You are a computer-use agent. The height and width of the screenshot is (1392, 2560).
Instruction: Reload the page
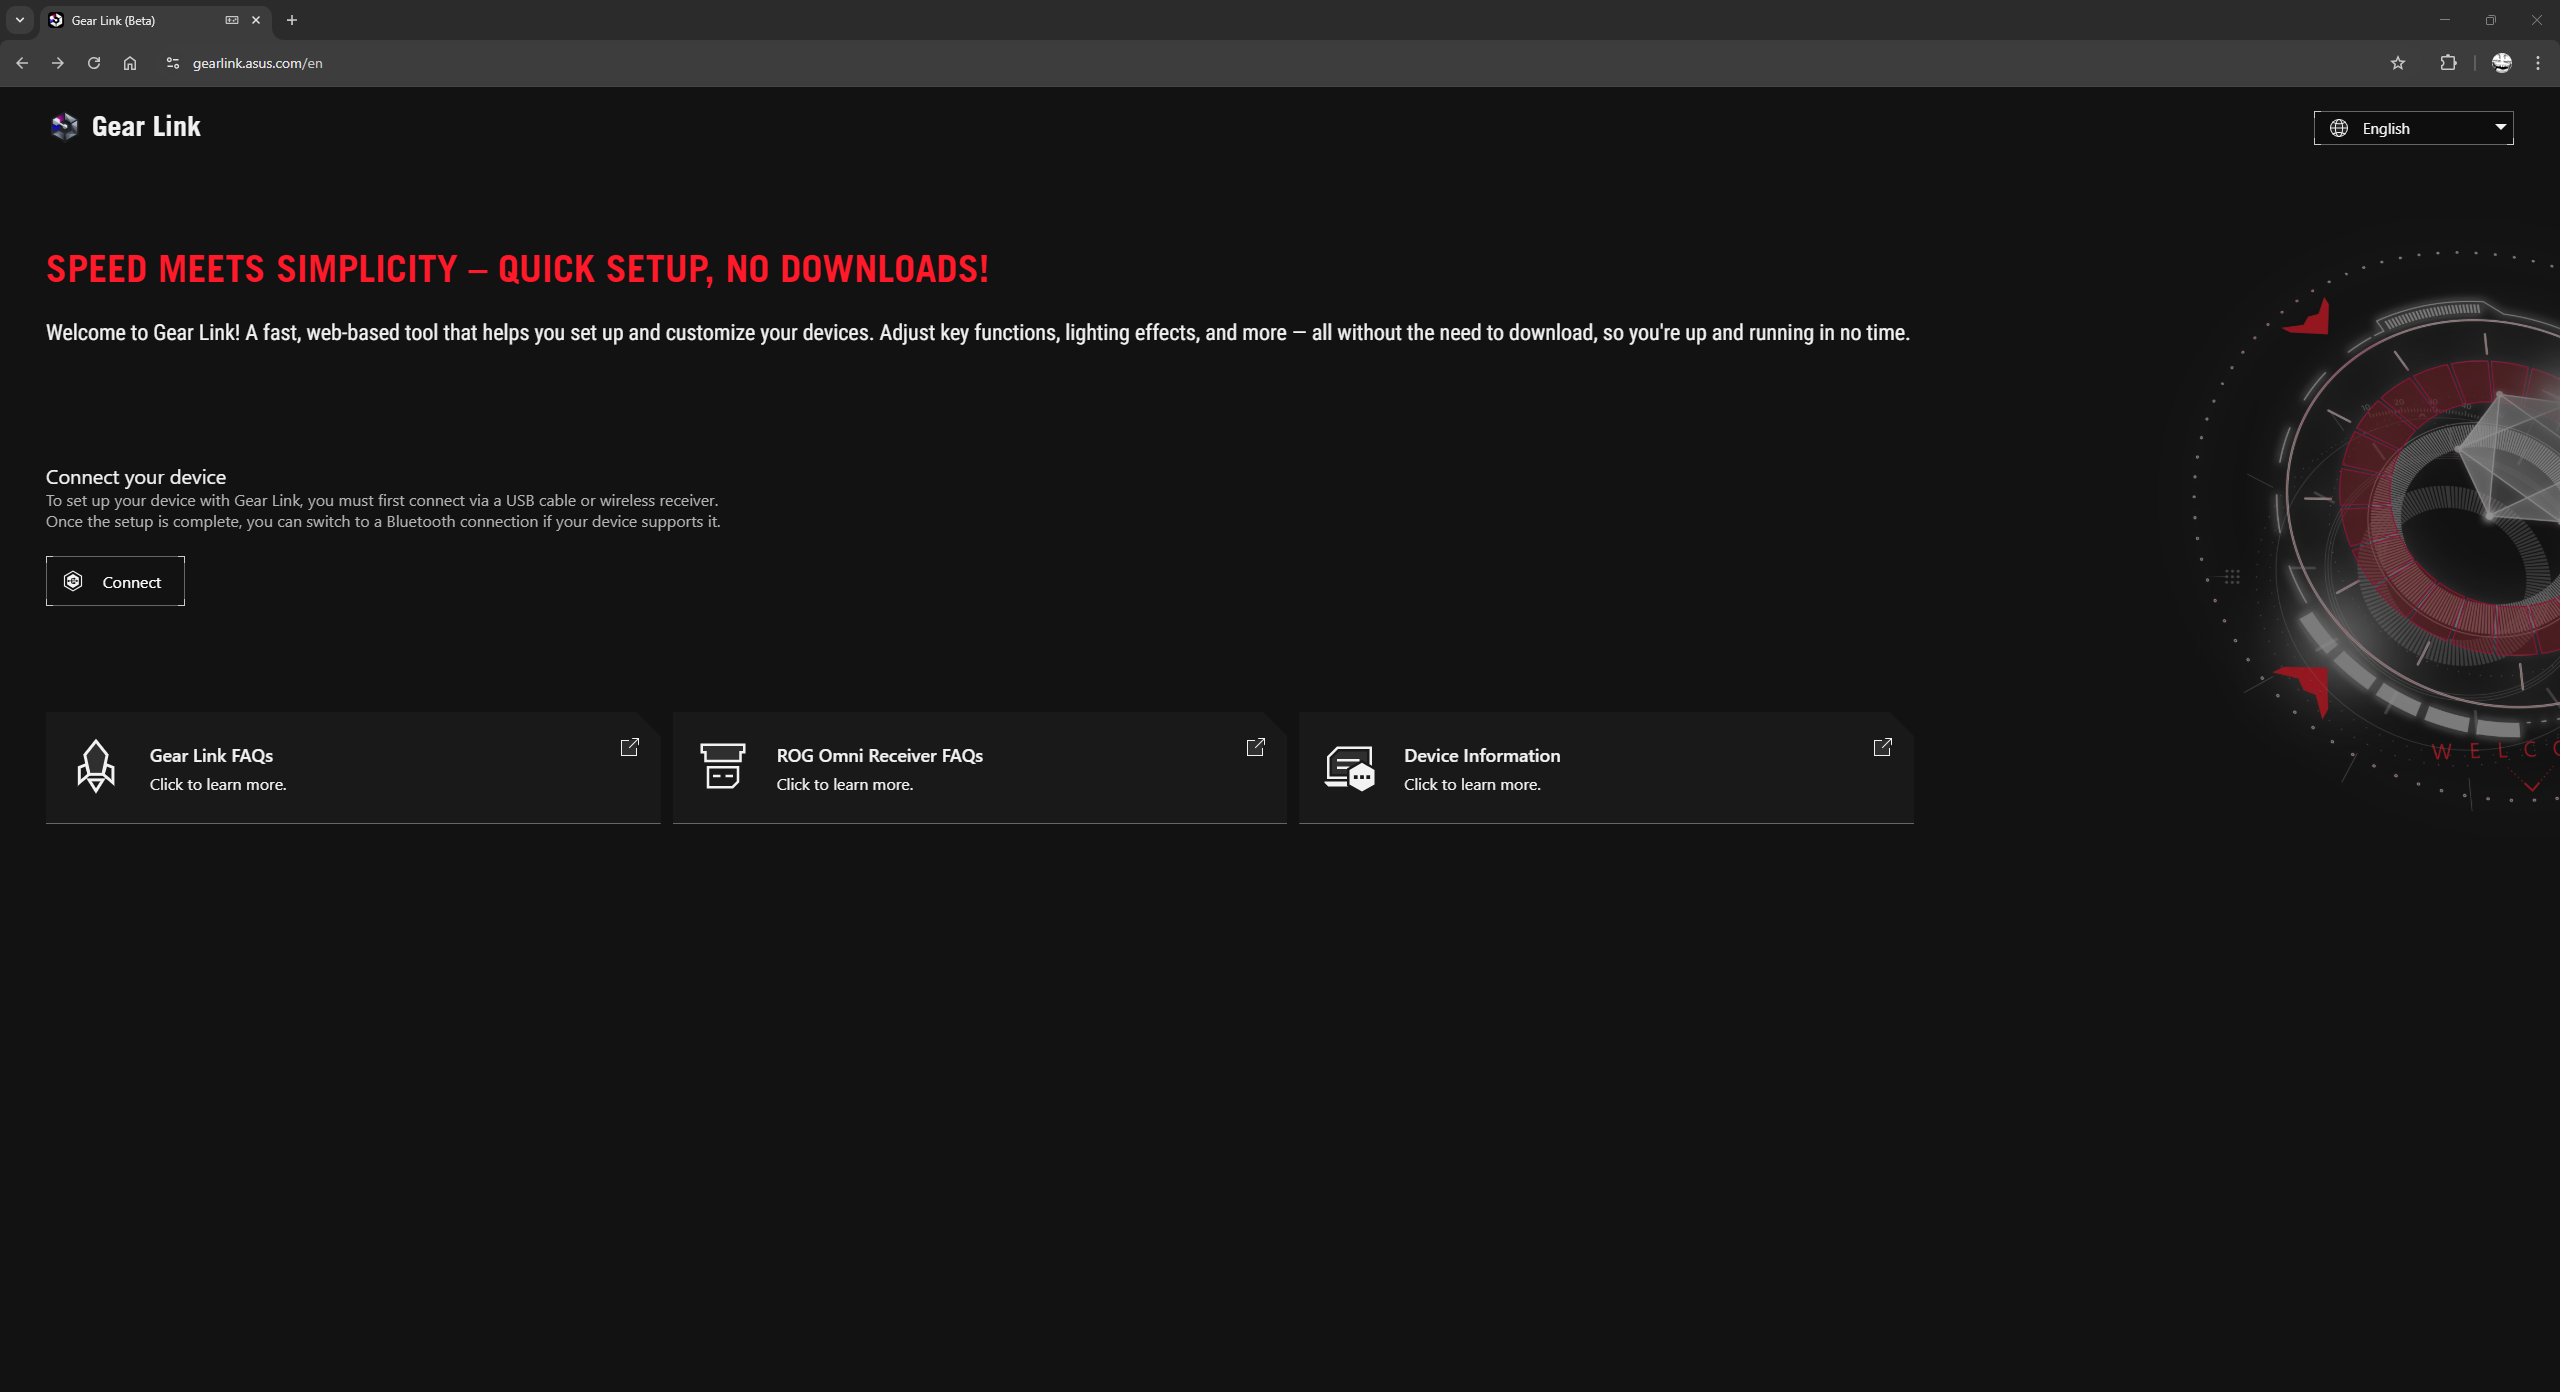[94, 63]
